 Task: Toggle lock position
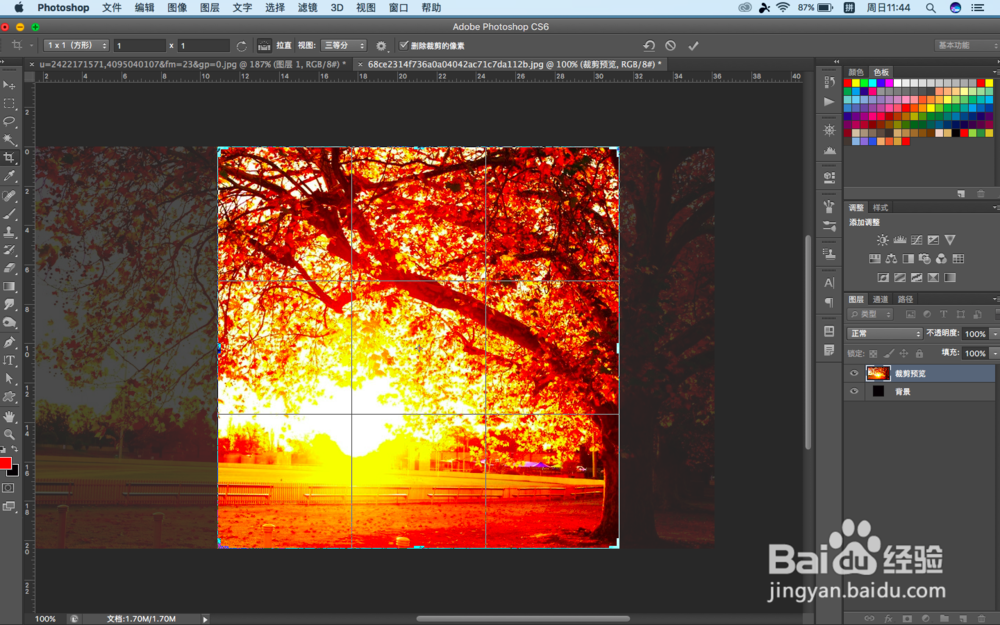tap(904, 353)
